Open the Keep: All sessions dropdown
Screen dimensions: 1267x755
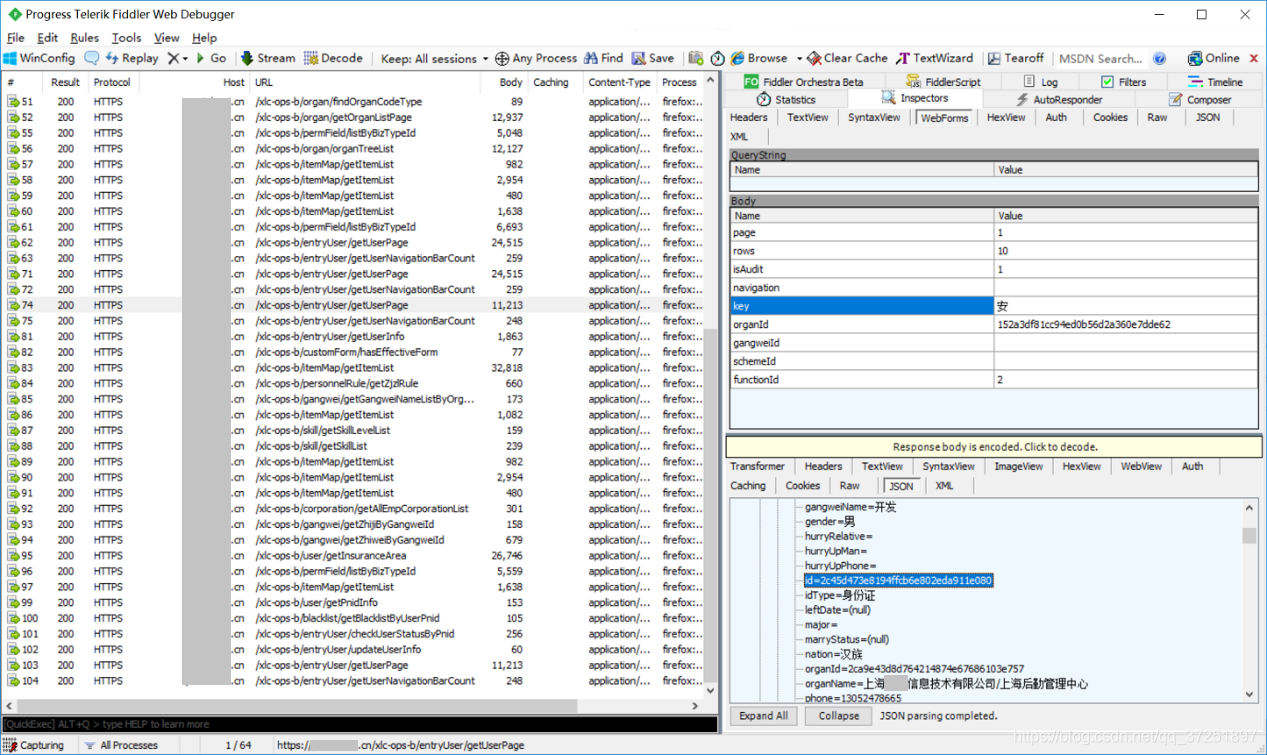tap(435, 58)
